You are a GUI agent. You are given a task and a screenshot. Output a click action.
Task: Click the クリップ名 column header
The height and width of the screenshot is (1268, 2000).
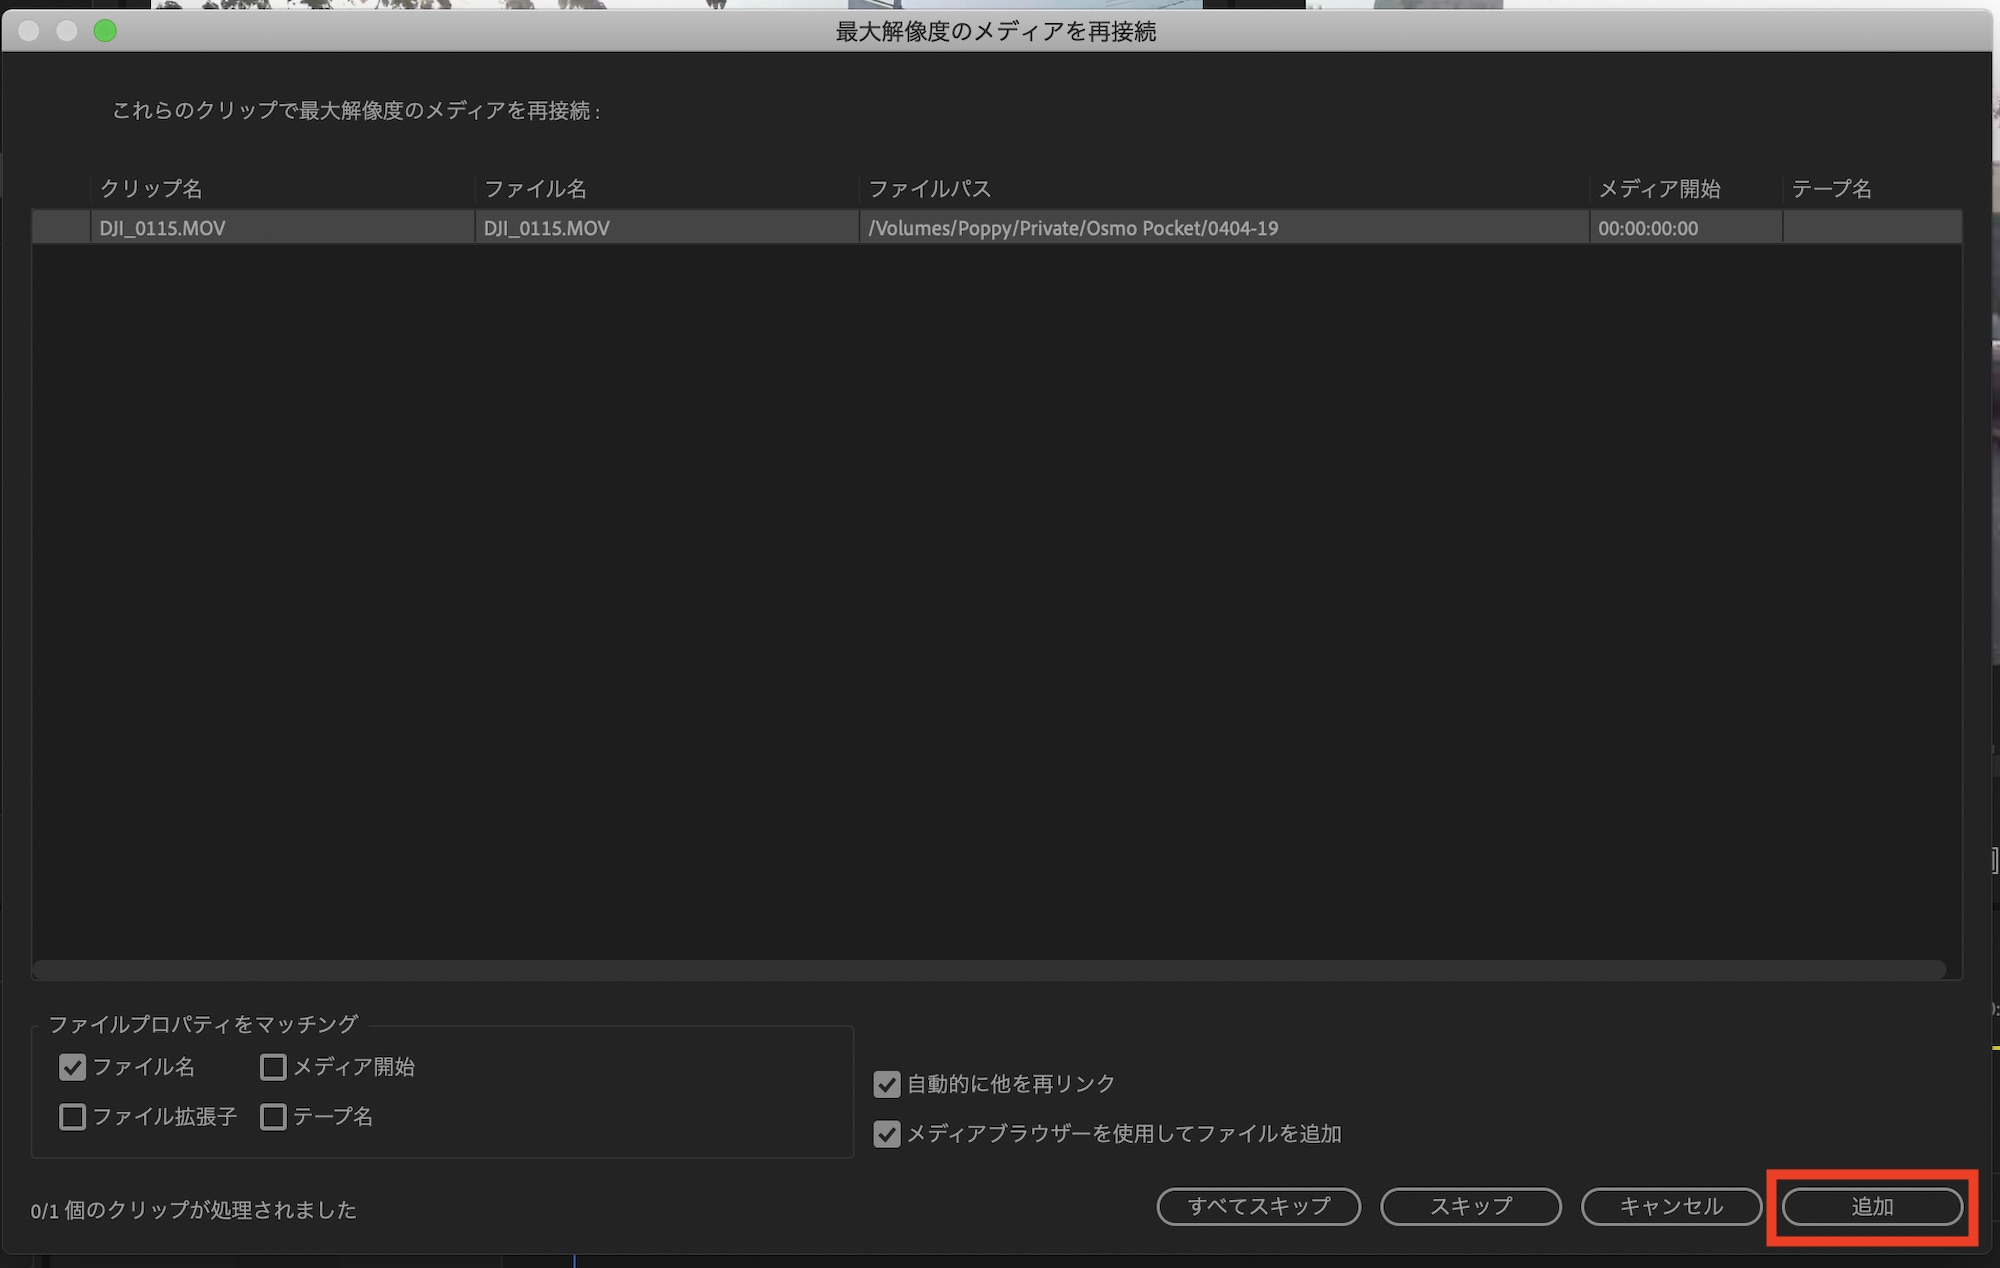(x=151, y=189)
